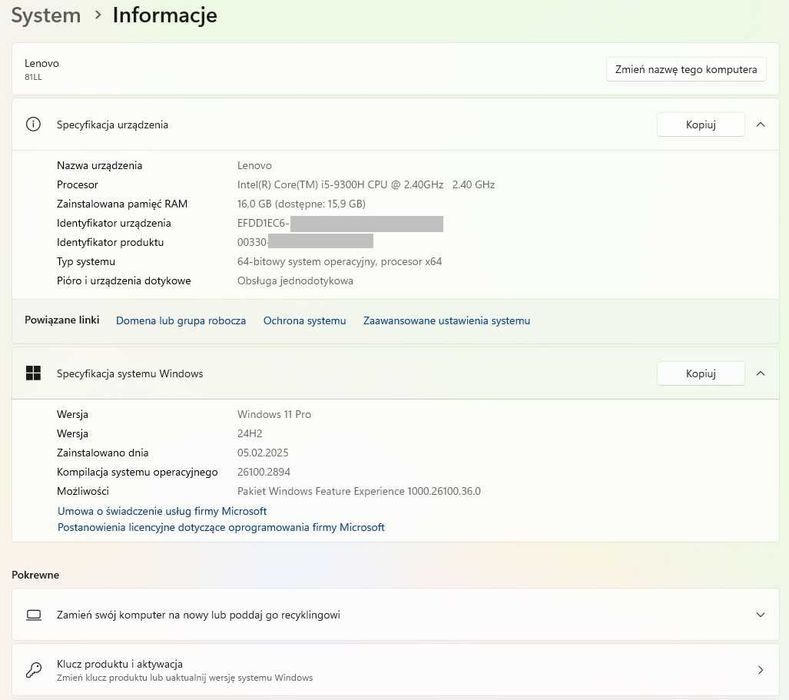This screenshot has width=789, height=700.
Task: Go back to System in breadcrumb
Action: [46, 16]
